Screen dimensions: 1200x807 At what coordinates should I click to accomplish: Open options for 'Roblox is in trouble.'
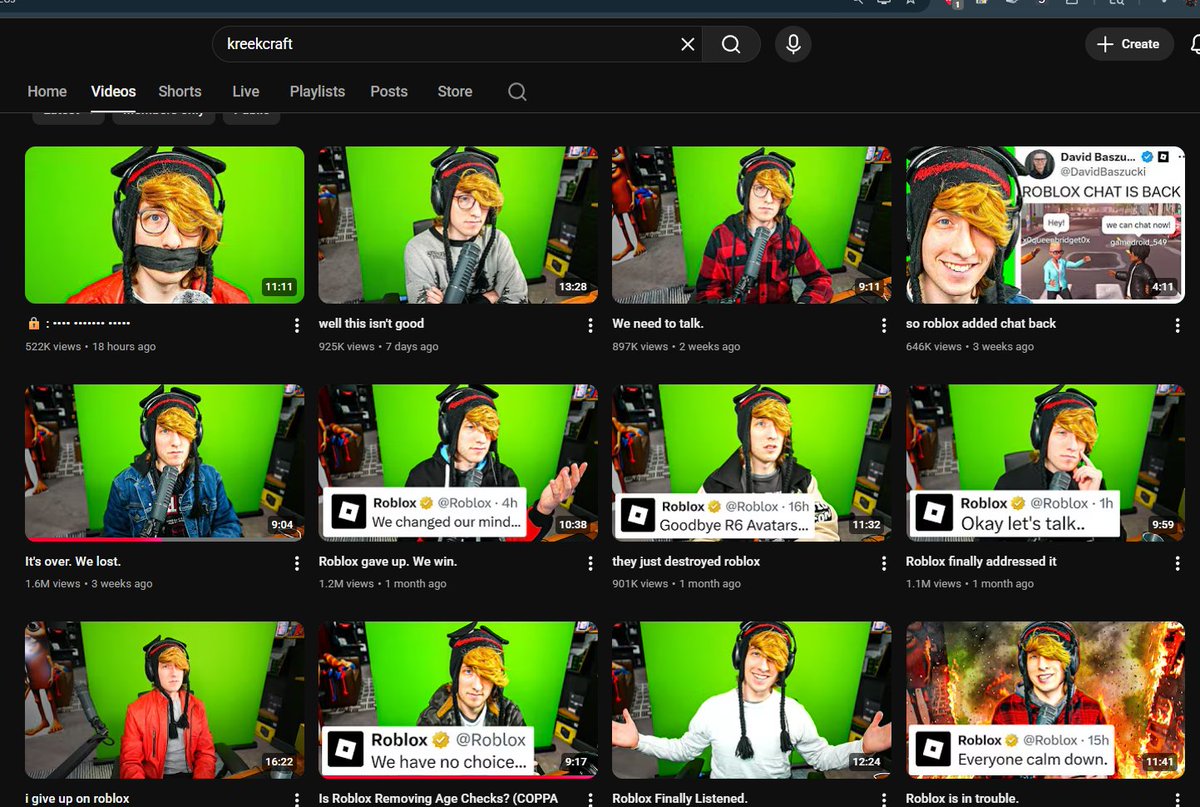tap(1177, 800)
